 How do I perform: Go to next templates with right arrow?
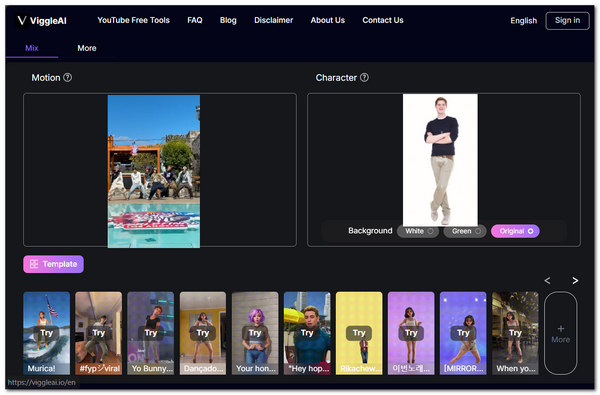coord(575,281)
